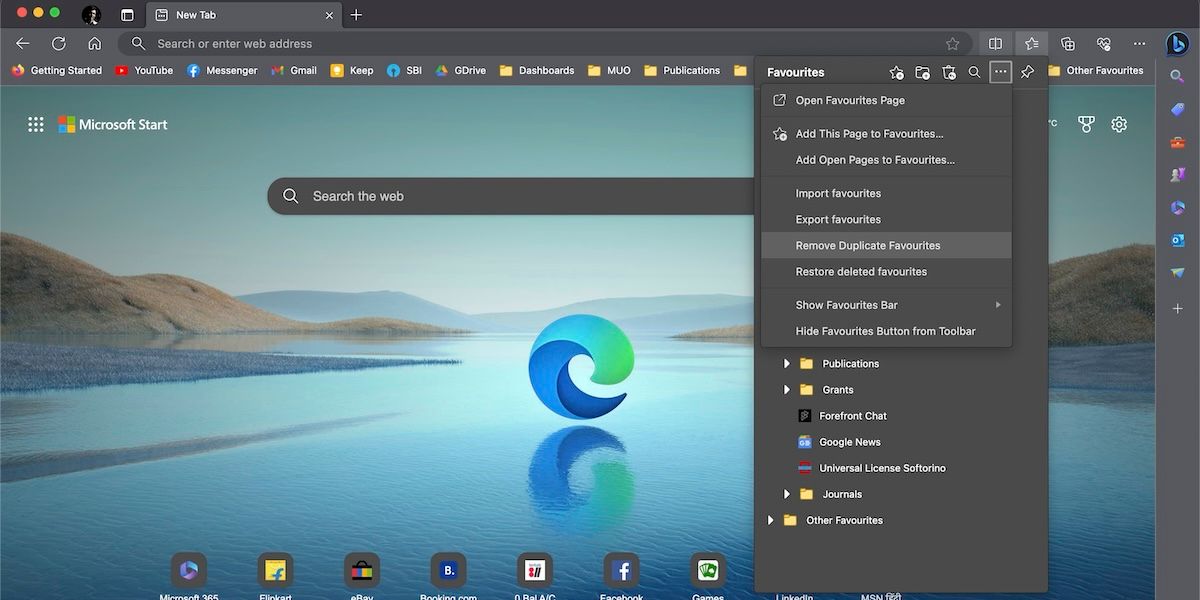Pin the Favourites panel with the pin icon

pyautogui.click(x=1027, y=72)
